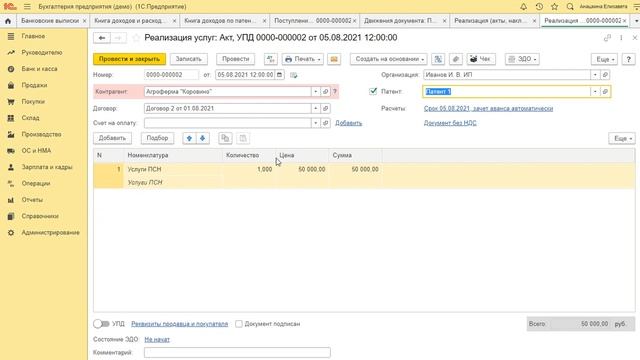
Task: Open Реквизиты продавца и покупателя link
Action: (x=180, y=324)
